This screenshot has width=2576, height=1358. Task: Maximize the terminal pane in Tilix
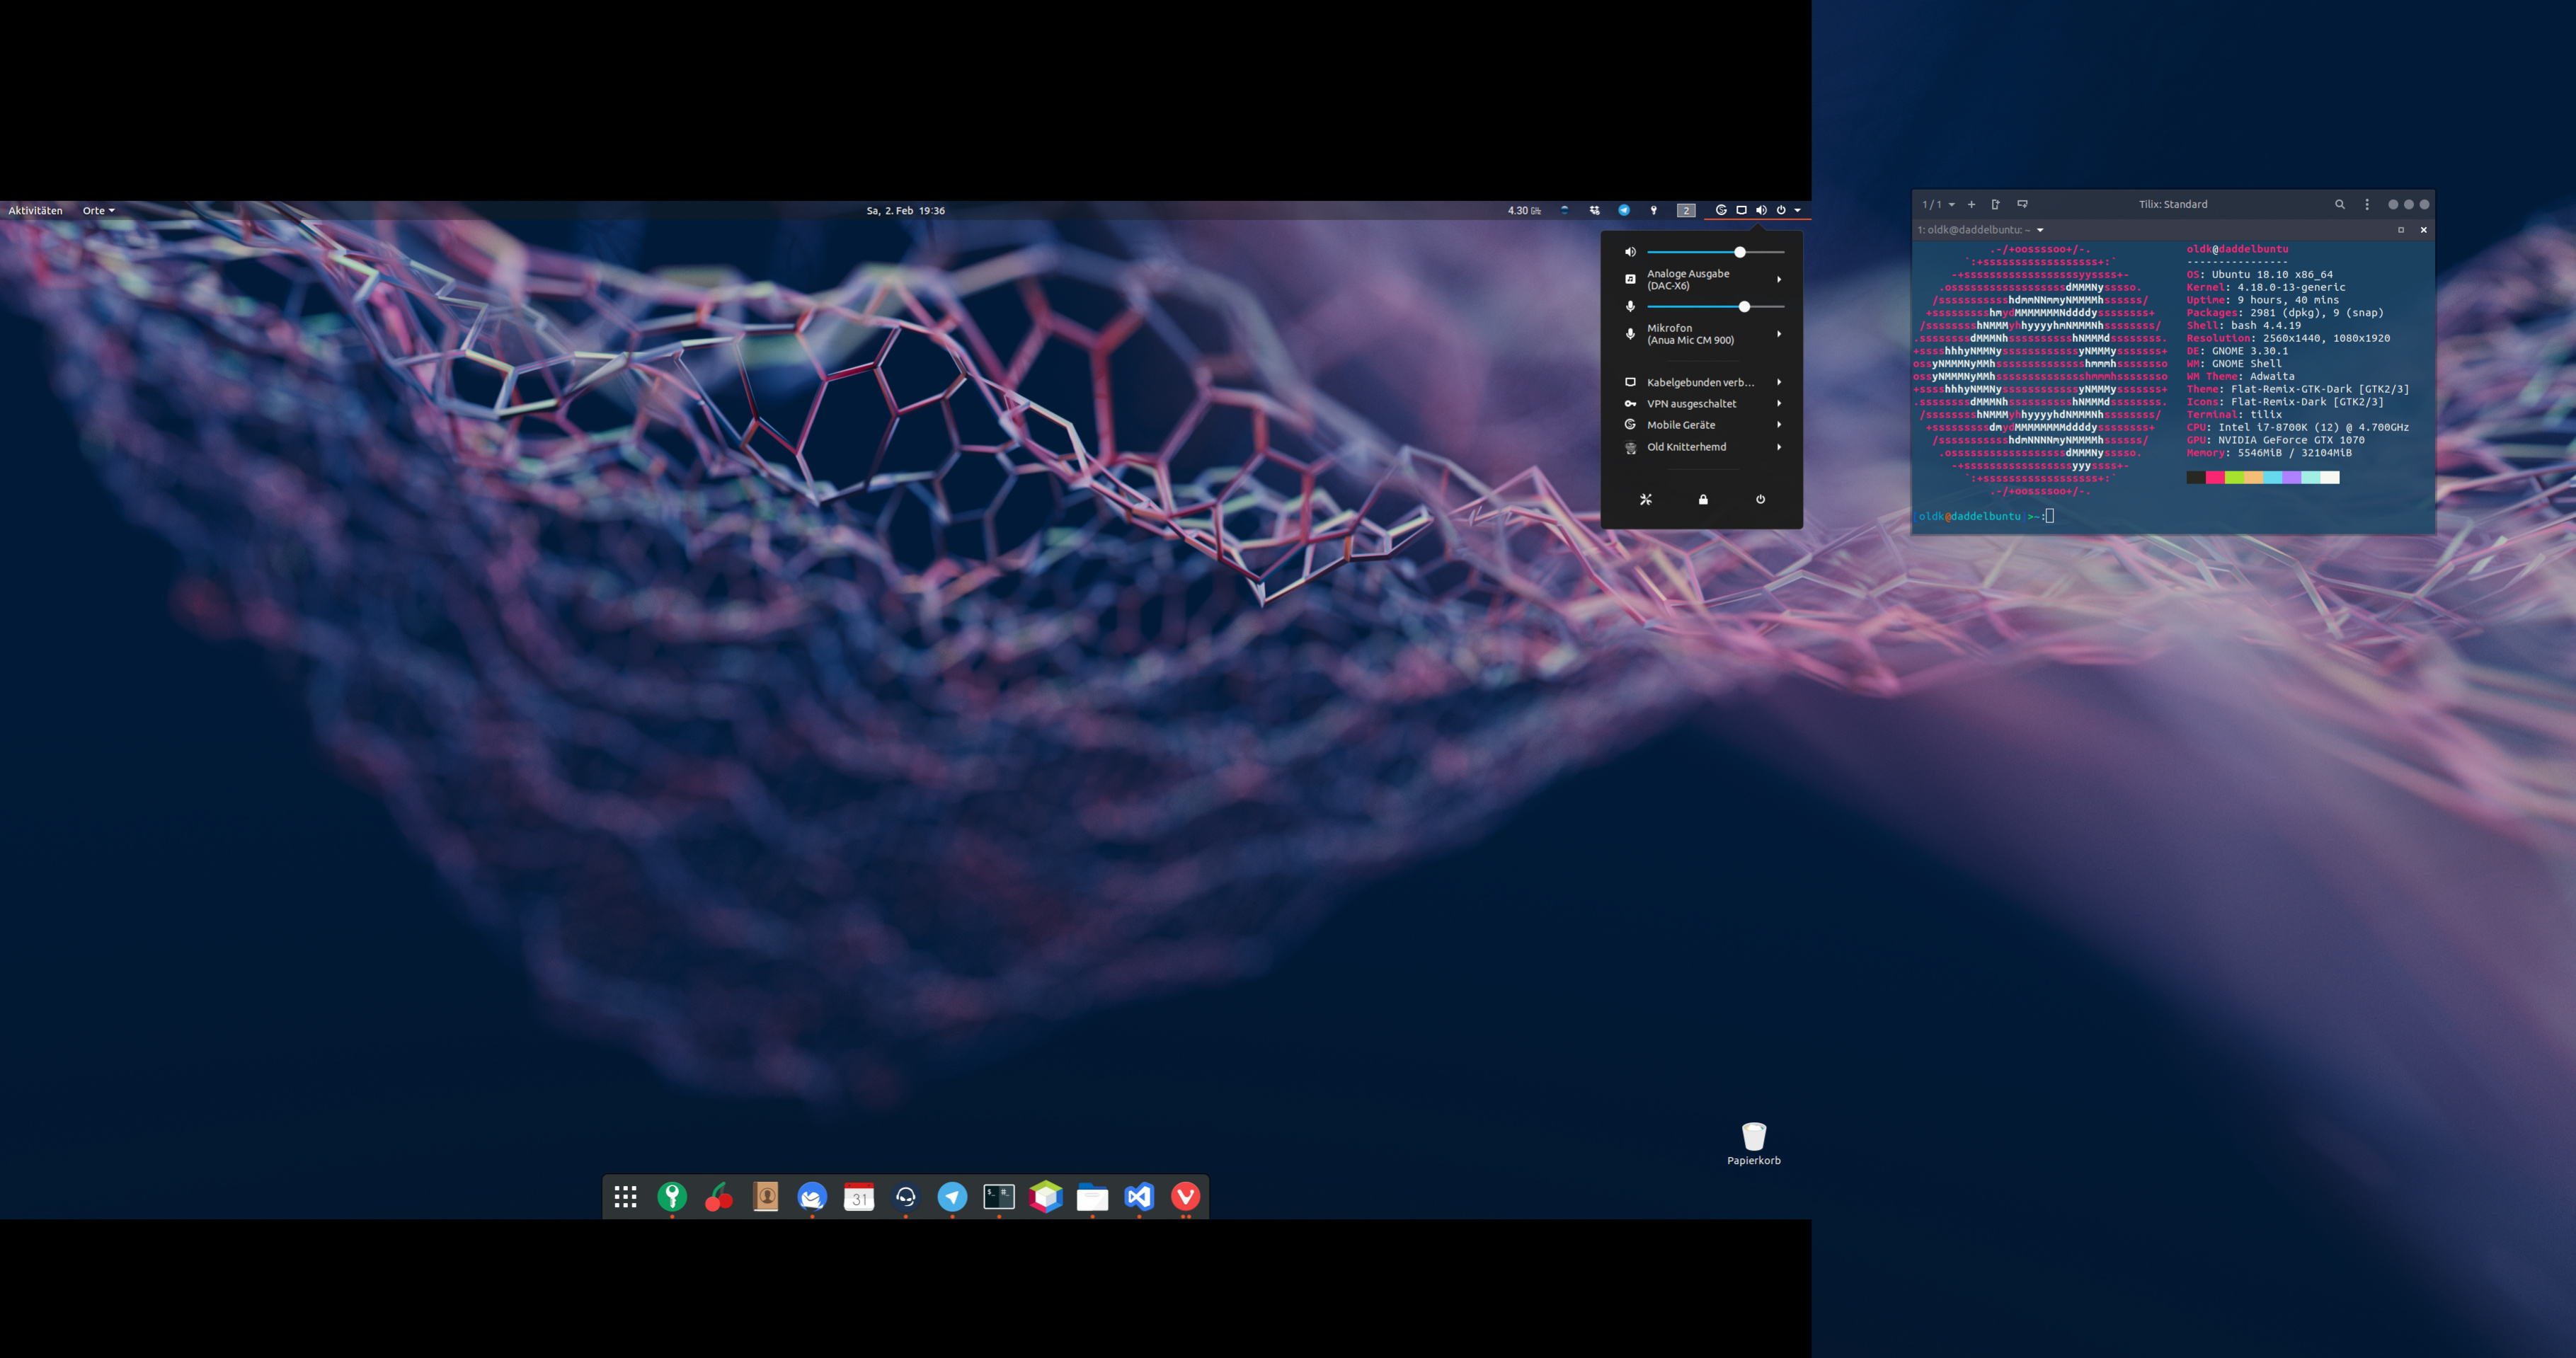pos(2401,230)
